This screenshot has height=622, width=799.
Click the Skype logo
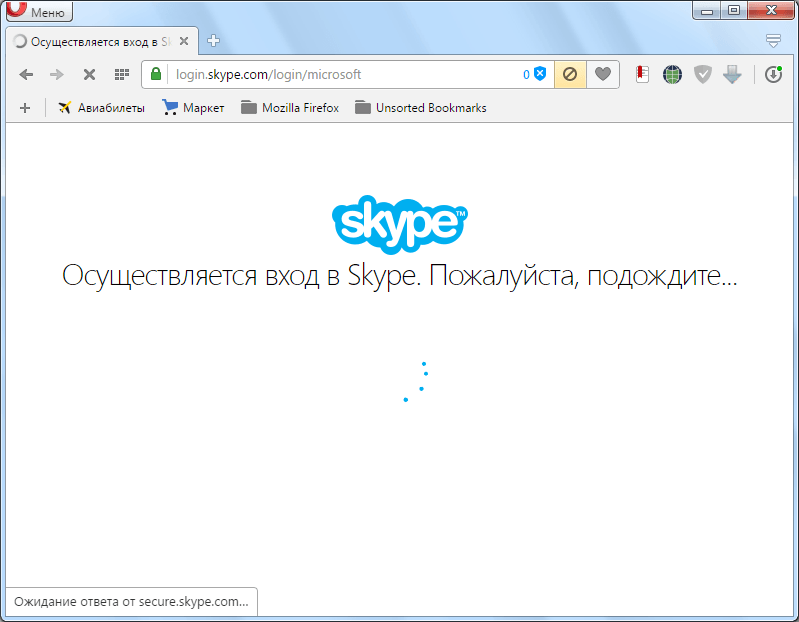(x=400, y=225)
